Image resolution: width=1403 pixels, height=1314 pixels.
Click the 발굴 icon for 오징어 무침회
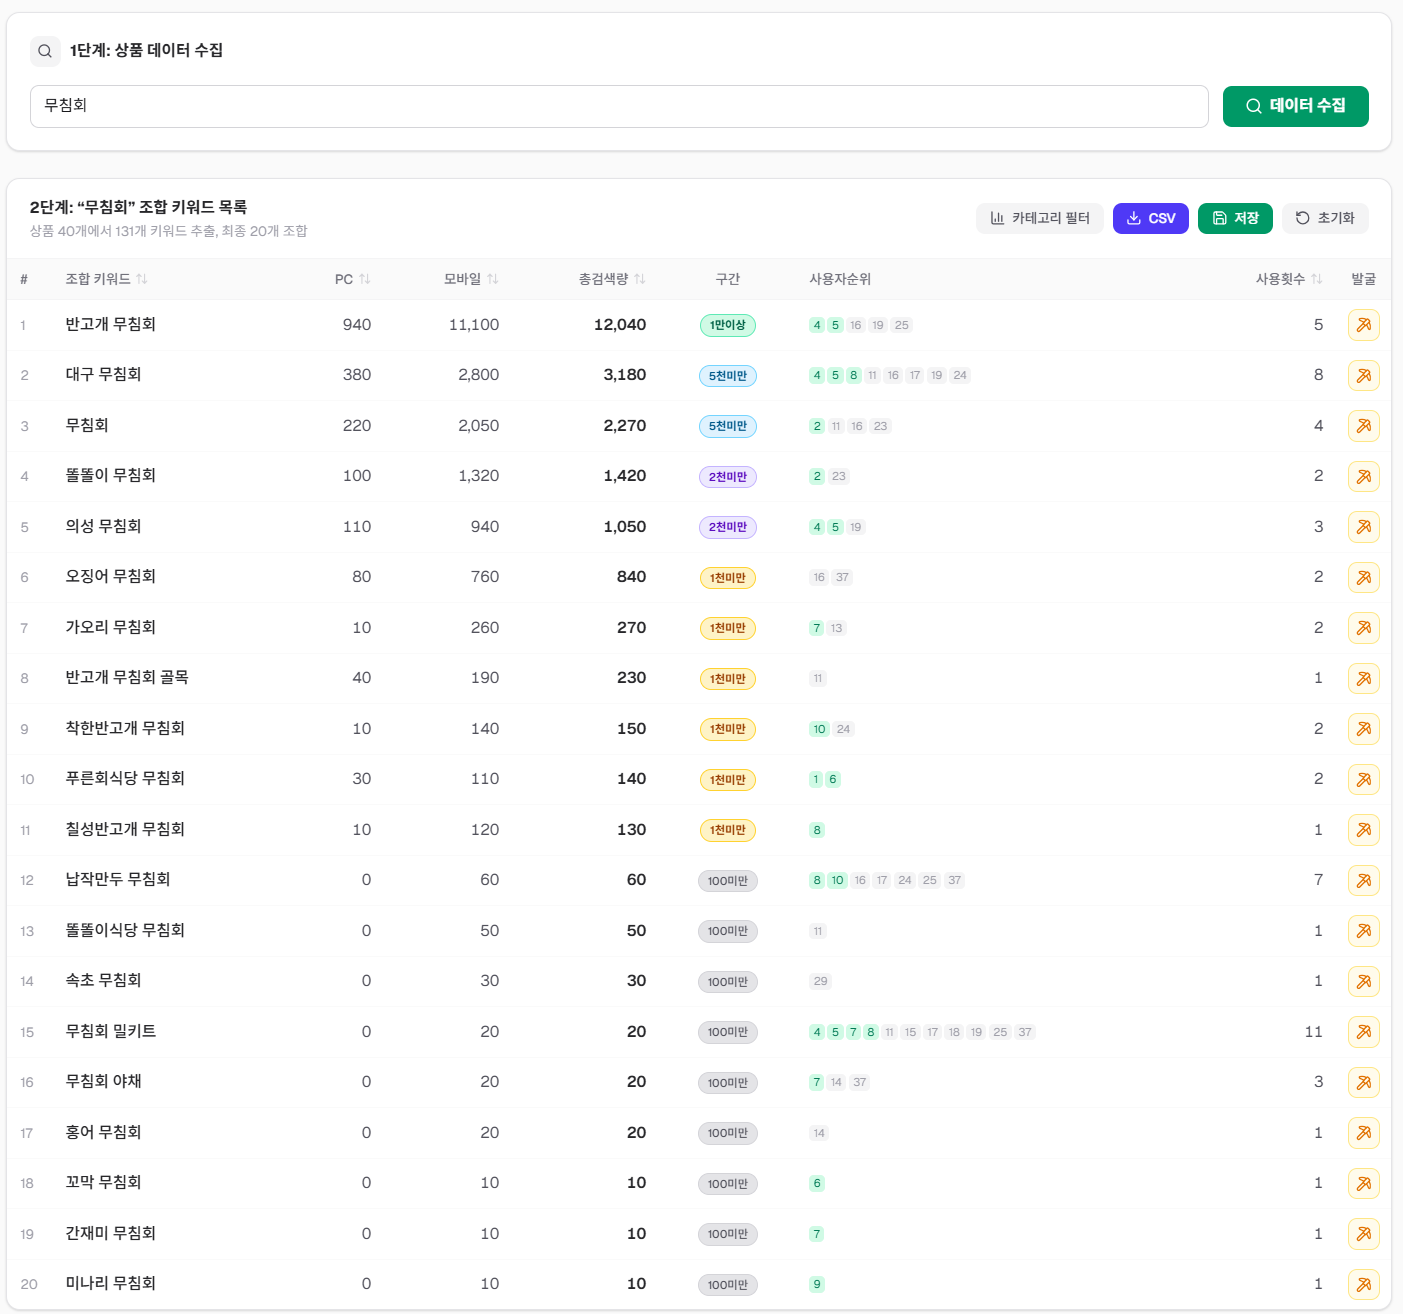click(1364, 577)
